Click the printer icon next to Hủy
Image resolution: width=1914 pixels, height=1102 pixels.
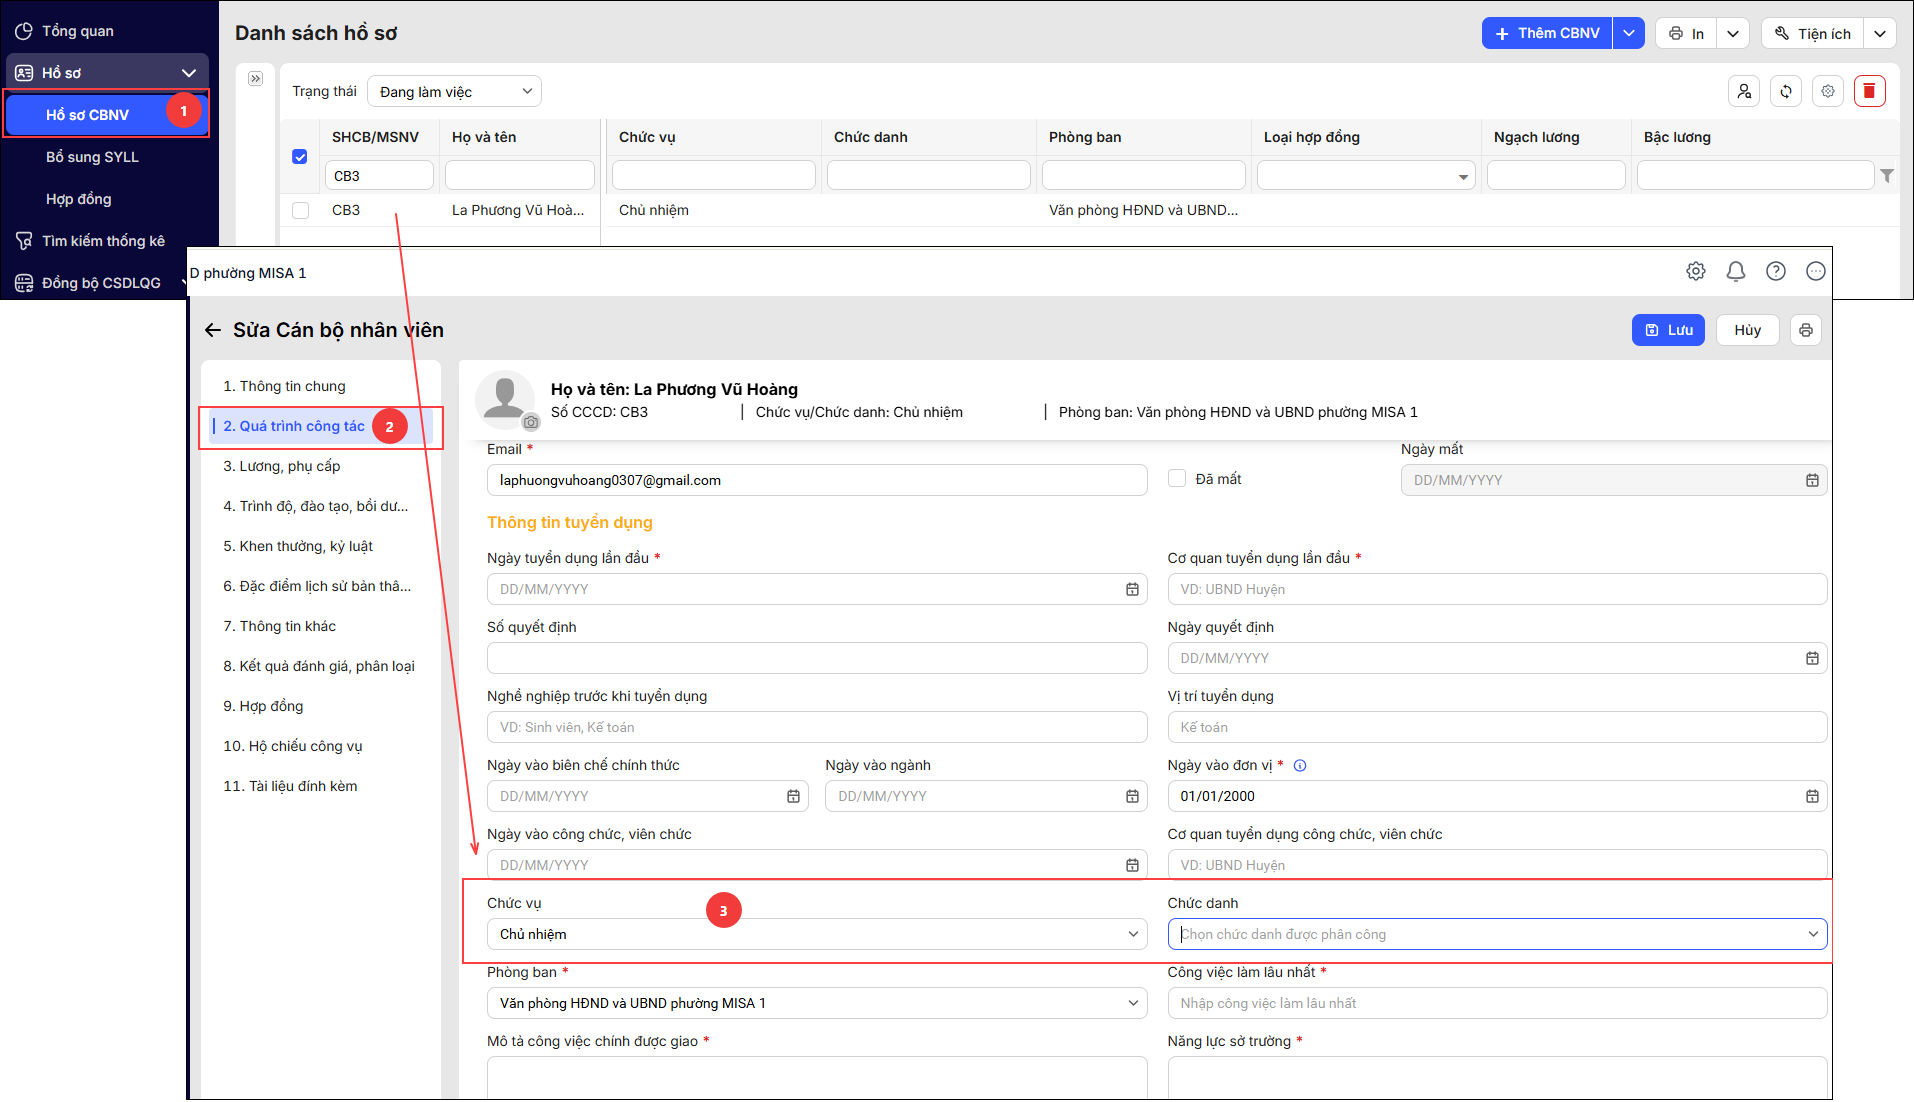click(1806, 330)
